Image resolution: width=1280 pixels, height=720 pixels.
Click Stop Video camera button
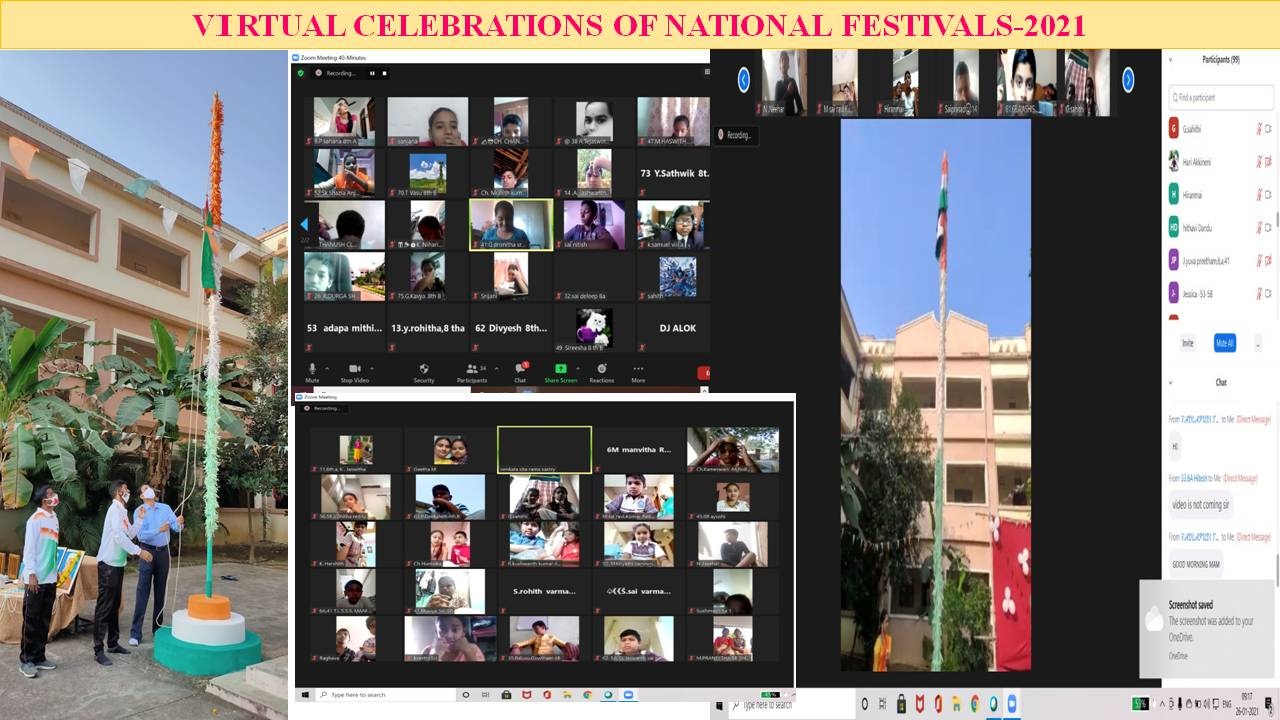click(x=354, y=369)
